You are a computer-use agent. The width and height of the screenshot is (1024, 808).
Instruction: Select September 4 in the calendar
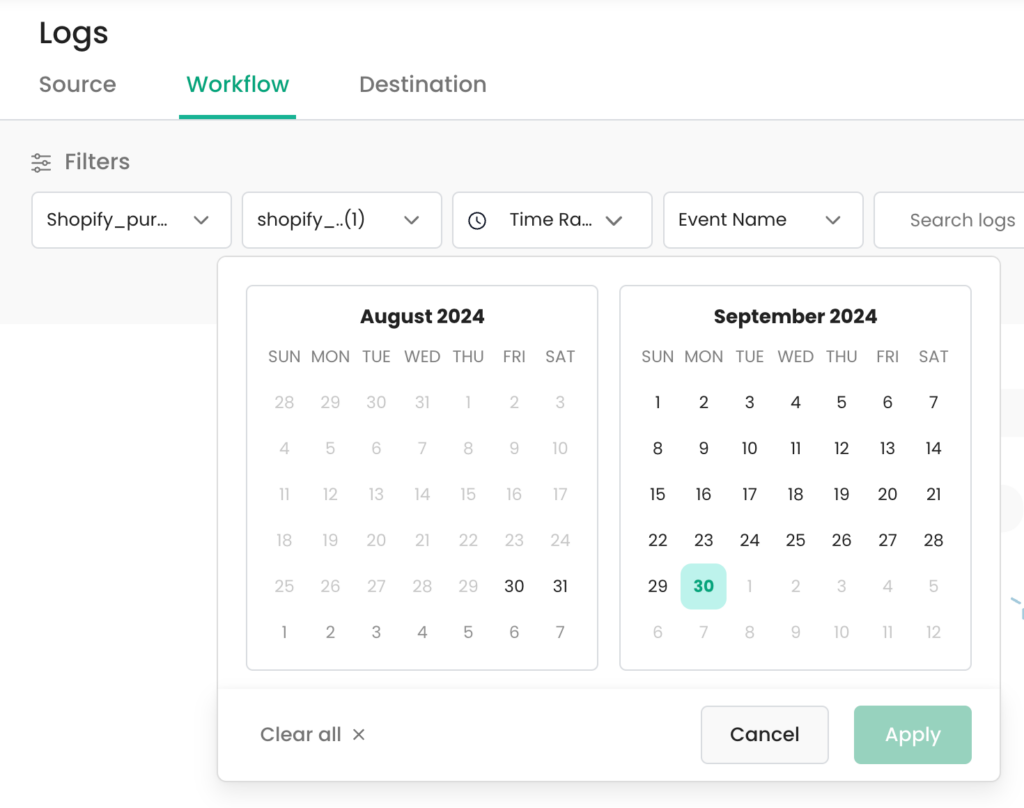(x=795, y=402)
